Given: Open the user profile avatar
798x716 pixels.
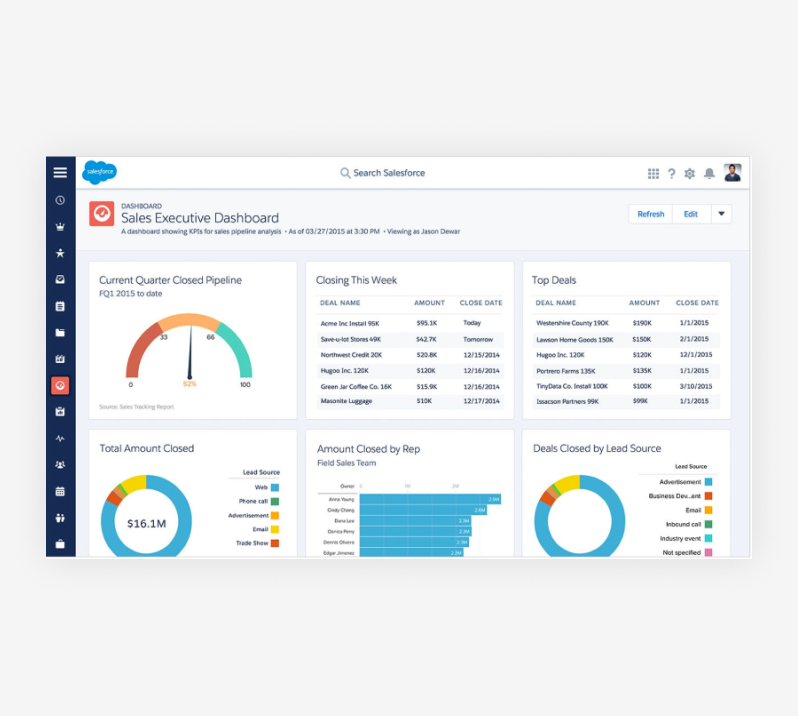Looking at the screenshot, I should [732, 173].
